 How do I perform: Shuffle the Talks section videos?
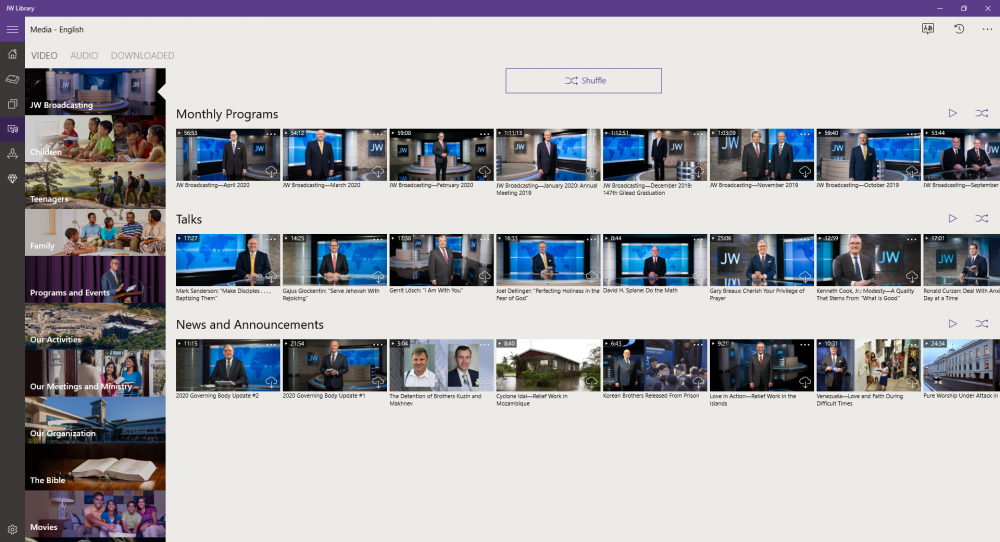pyautogui.click(x=981, y=218)
